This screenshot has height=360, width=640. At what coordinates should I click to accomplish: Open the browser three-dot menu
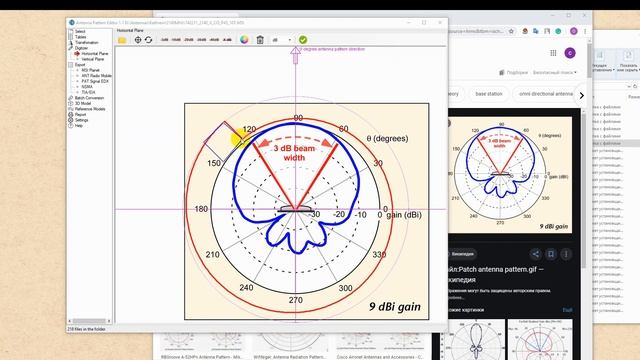tap(585, 31)
